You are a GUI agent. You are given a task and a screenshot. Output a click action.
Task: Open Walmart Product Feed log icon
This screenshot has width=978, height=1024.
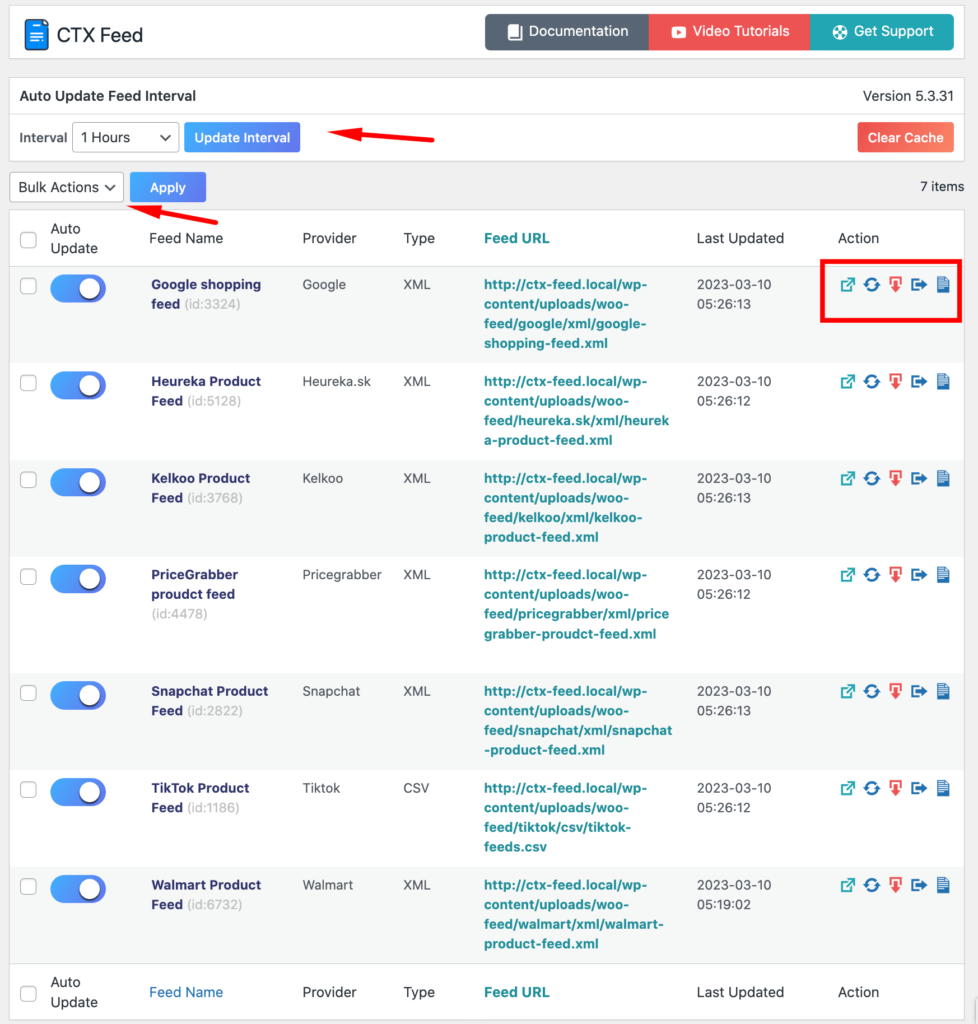pyautogui.click(x=943, y=884)
